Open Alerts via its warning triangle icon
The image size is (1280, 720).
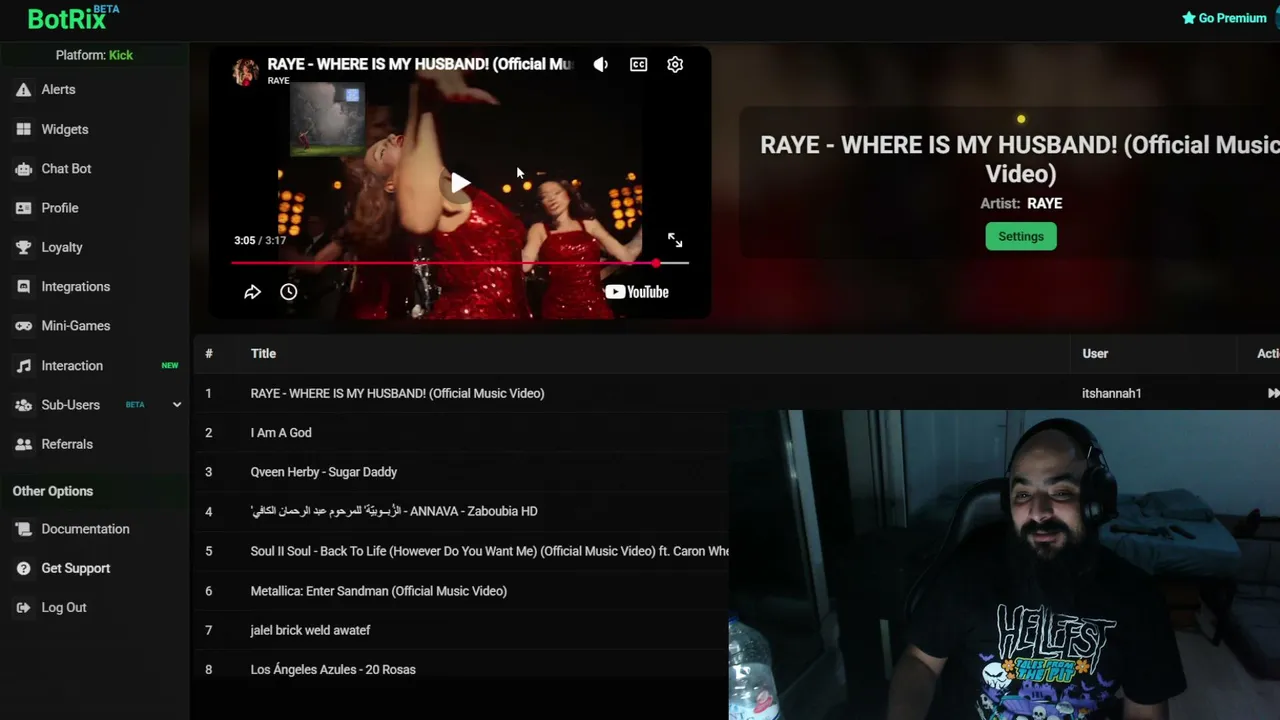23,90
